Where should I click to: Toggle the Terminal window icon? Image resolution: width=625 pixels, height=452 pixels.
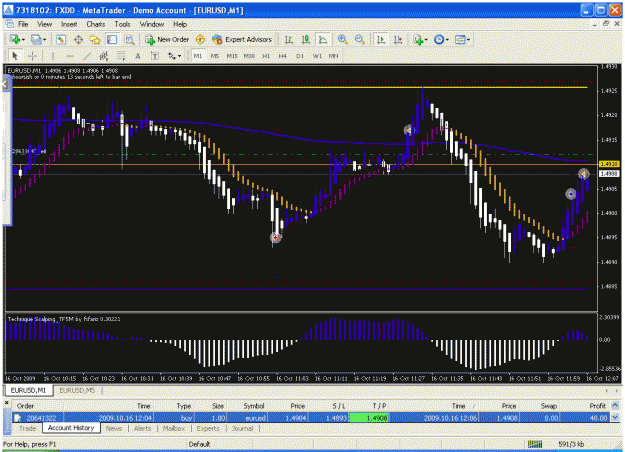[x=112, y=39]
